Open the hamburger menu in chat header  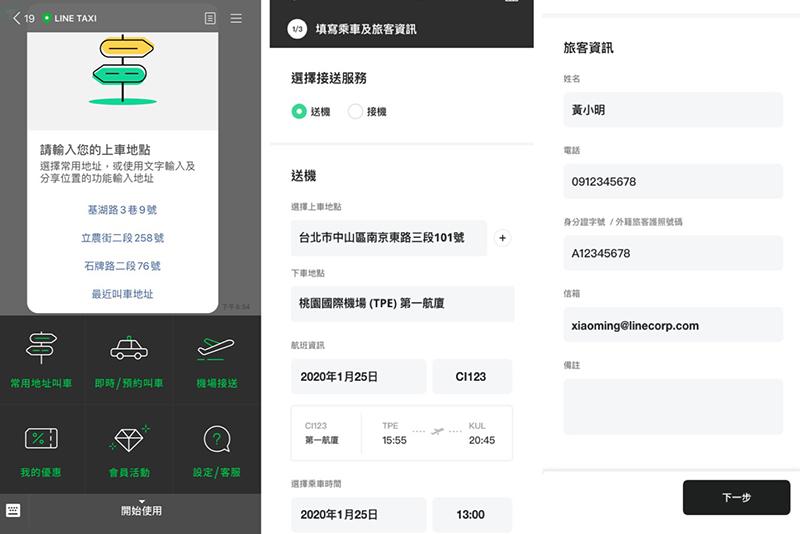(x=236, y=18)
